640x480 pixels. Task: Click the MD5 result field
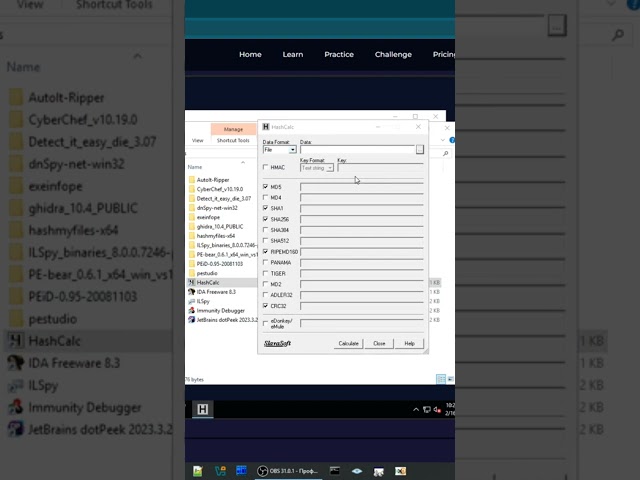(x=362, y=187)
